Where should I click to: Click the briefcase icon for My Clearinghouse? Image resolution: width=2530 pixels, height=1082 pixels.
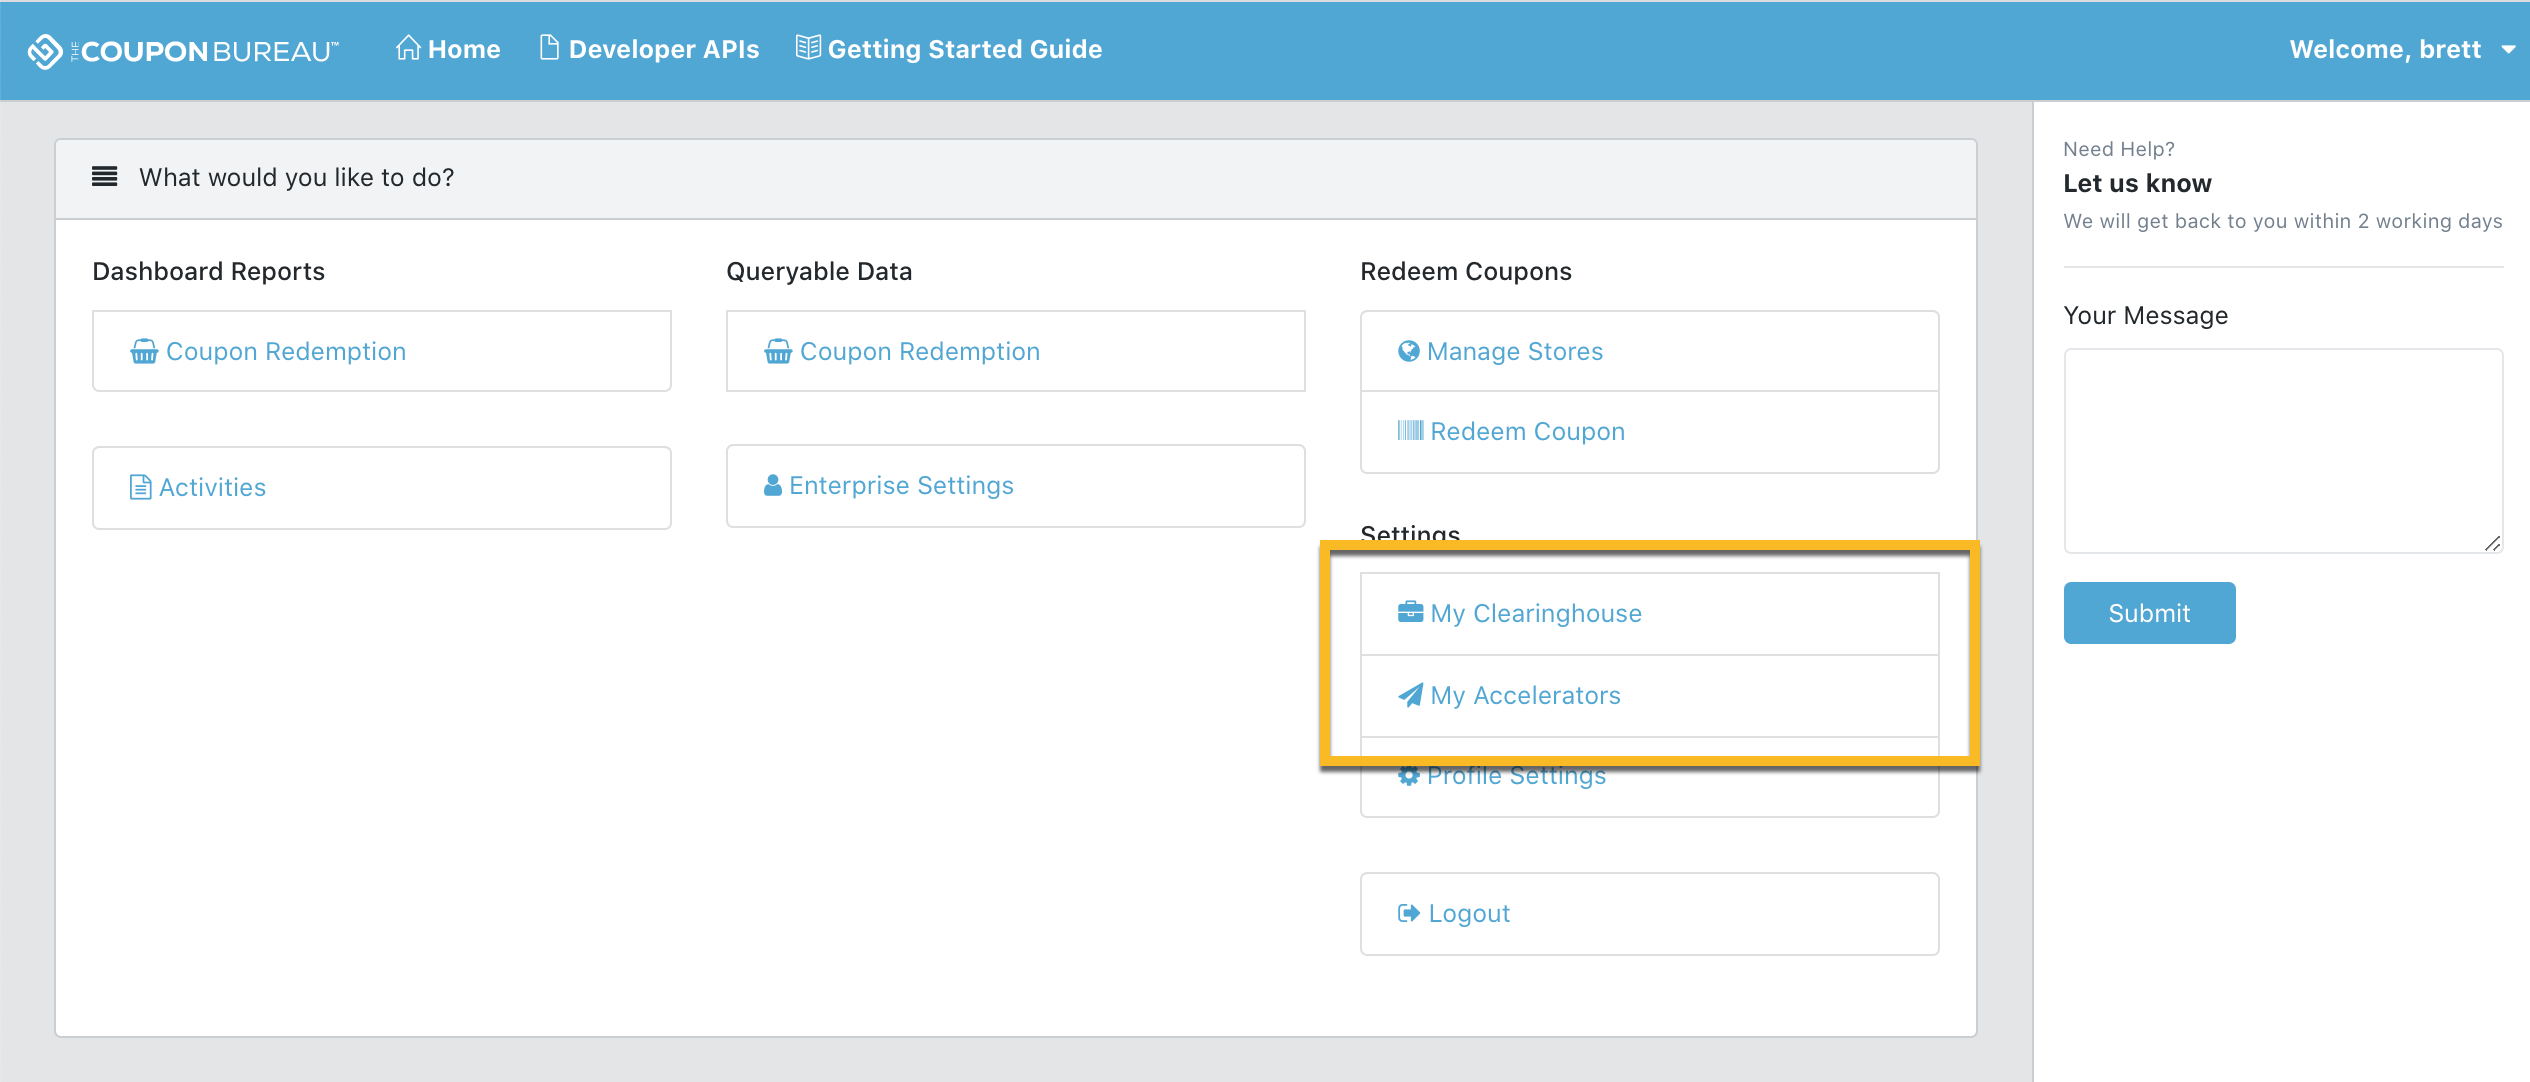click(x=1410, y=612)
